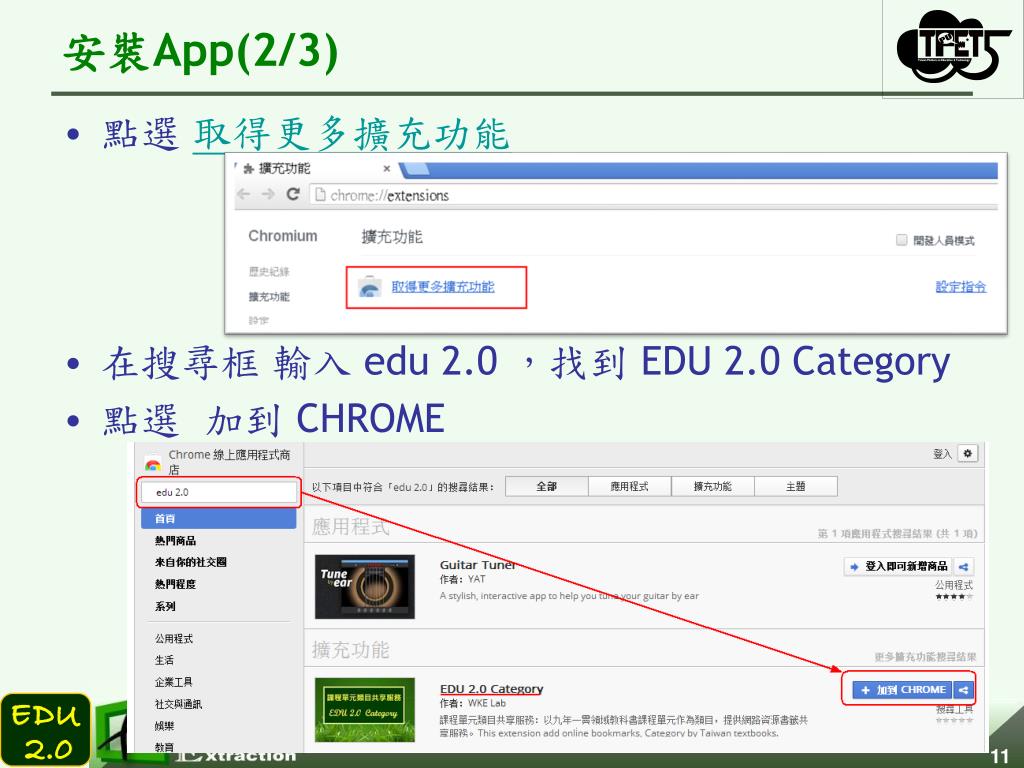Choose the 公用程式 category

[174, 639]
